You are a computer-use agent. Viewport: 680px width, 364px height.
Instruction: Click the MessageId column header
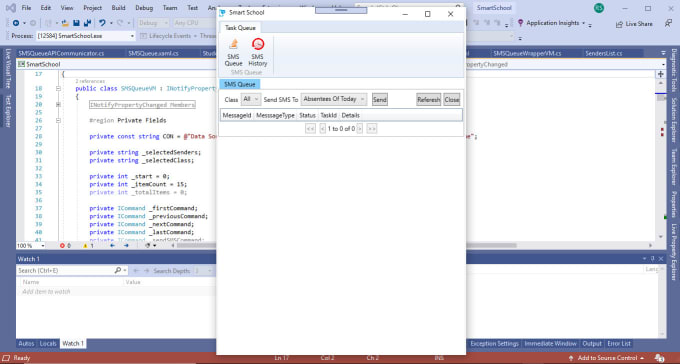pyautogui.click(x=237, y=115)
